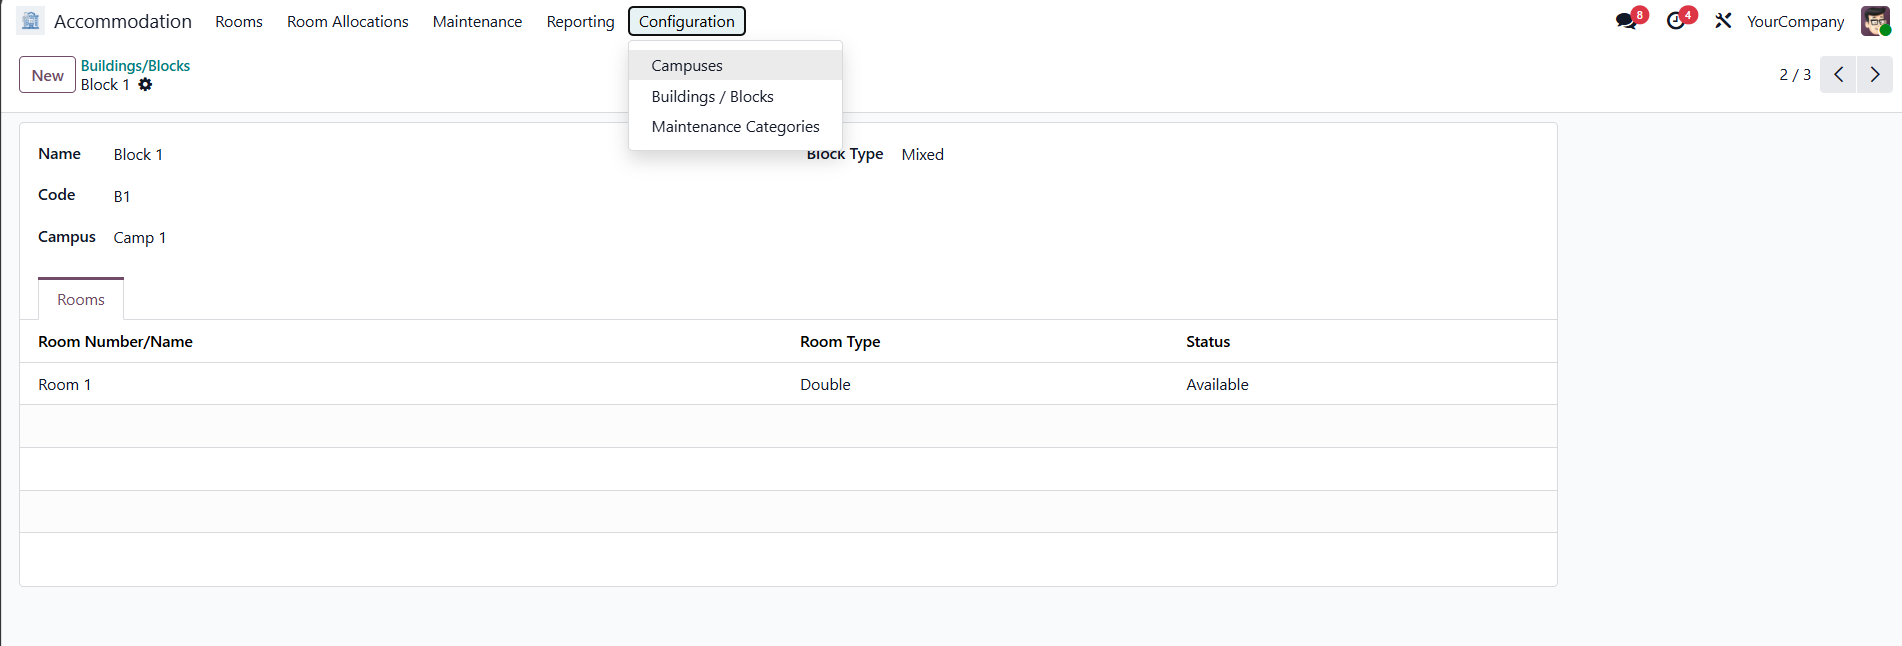This screenshot has height=646, width=1902.
Task: Collapse the Configuration dropdown menu
Action: [x=686, y=22]
